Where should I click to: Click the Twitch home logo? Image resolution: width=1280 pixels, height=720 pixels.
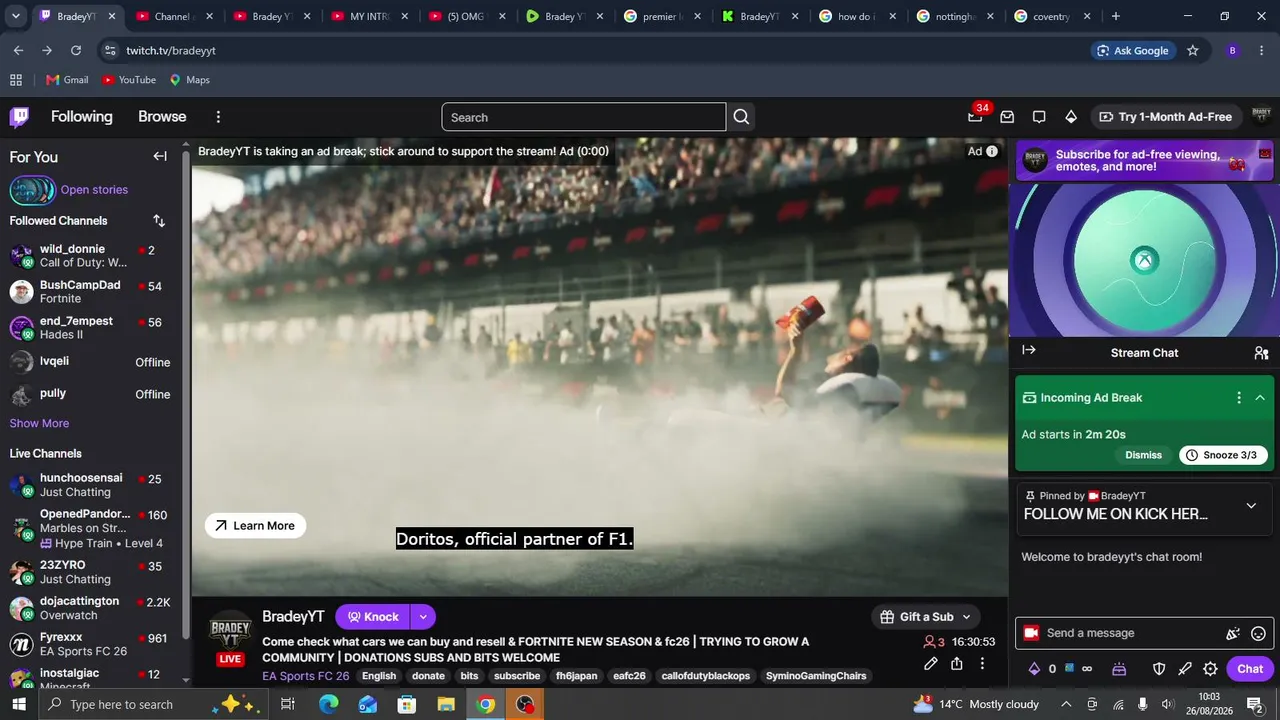[19, 117]
